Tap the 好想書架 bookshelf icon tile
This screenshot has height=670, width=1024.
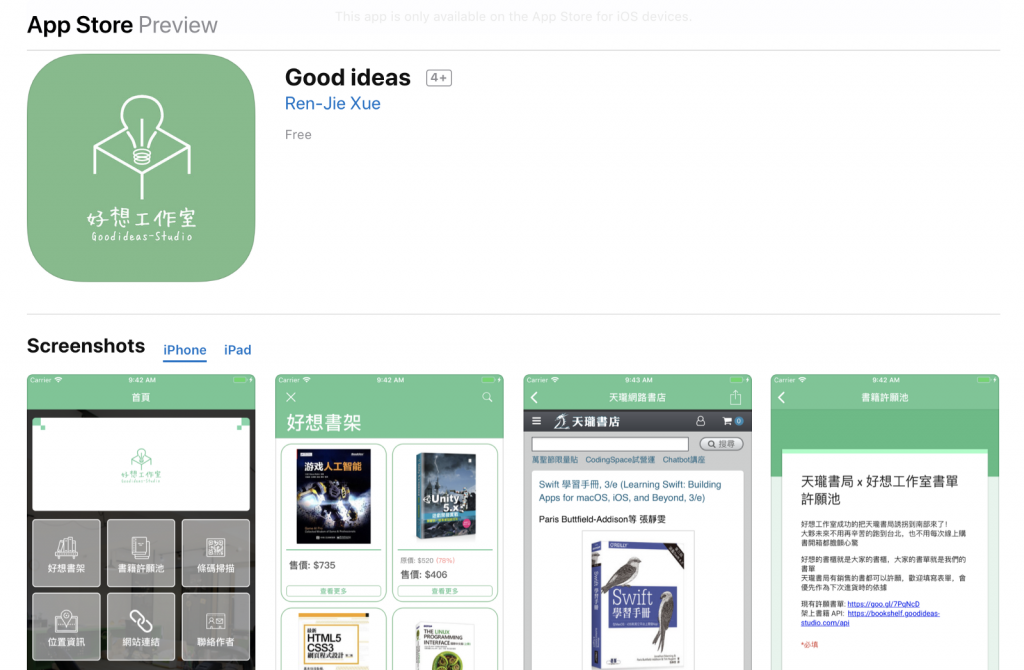pyautogui.click(x=66, y=553)
